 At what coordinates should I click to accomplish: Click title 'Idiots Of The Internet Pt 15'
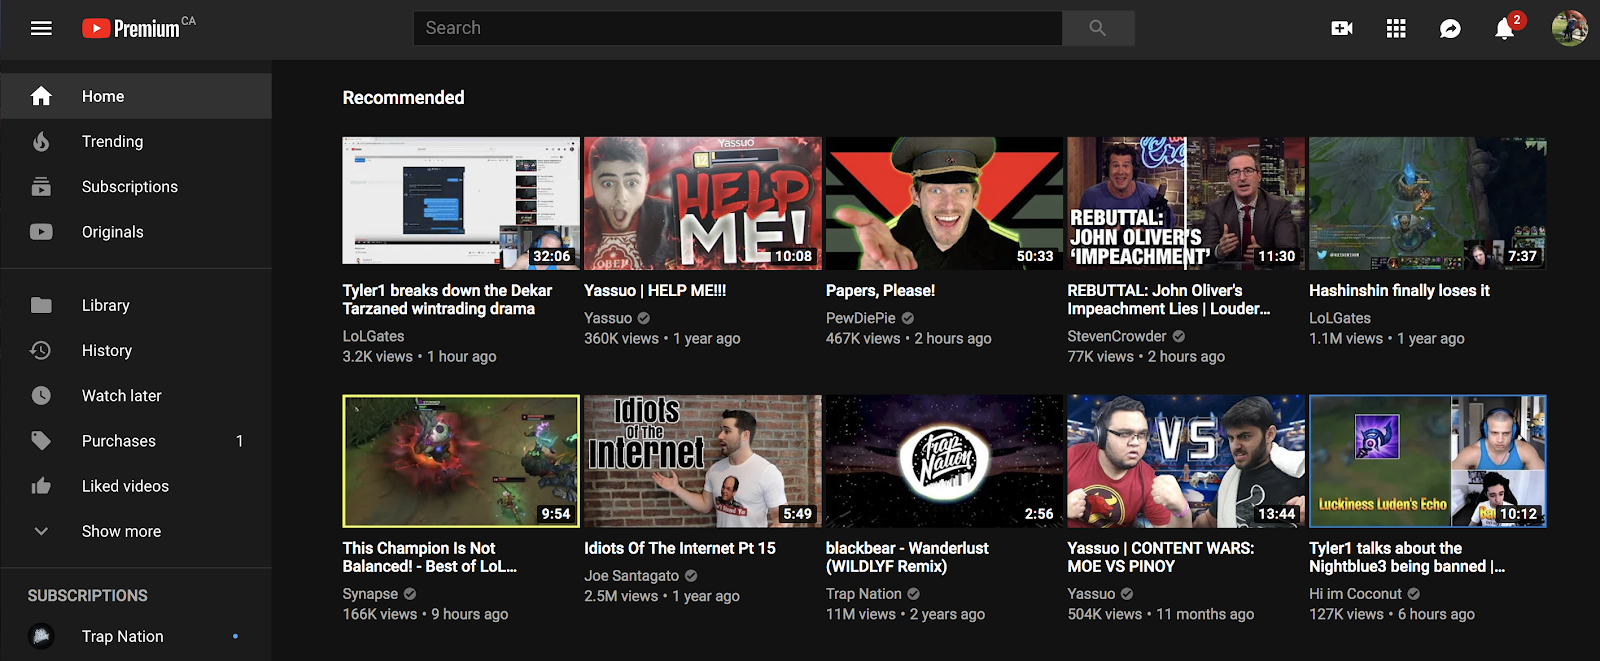click(680, 548)
